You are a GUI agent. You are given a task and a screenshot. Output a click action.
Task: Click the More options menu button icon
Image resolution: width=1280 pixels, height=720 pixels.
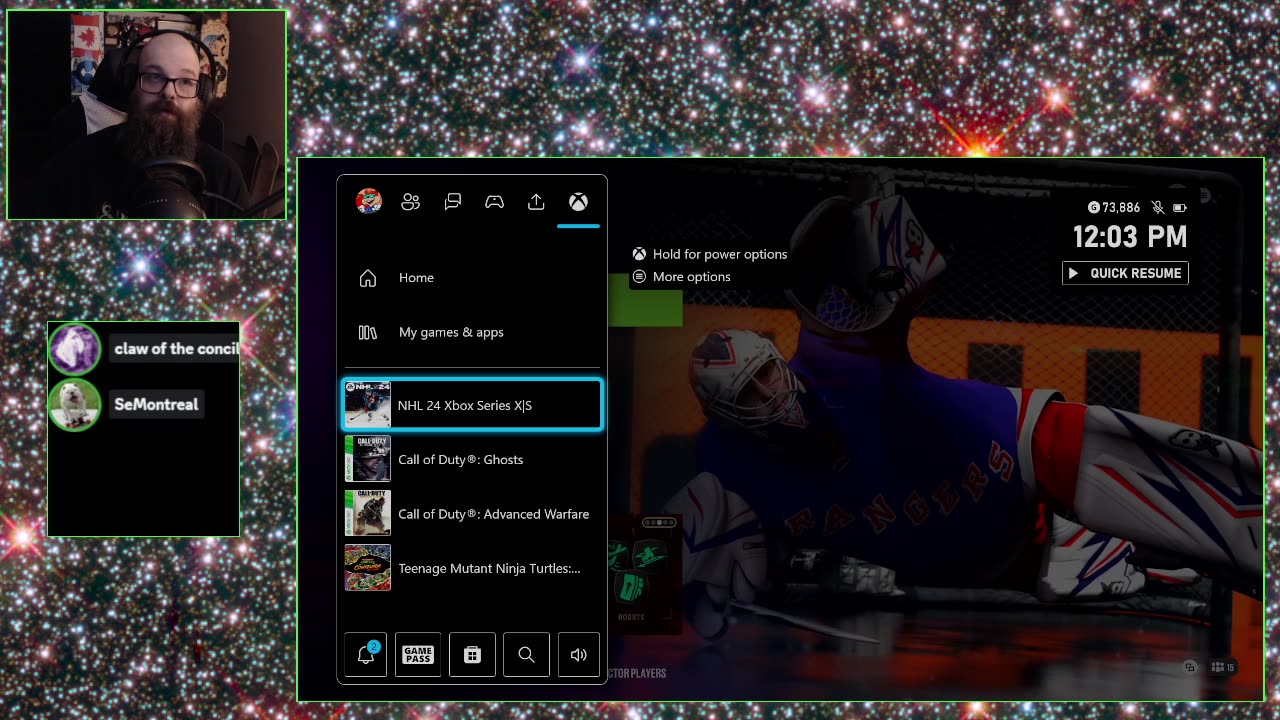click(x=639, y=277)
